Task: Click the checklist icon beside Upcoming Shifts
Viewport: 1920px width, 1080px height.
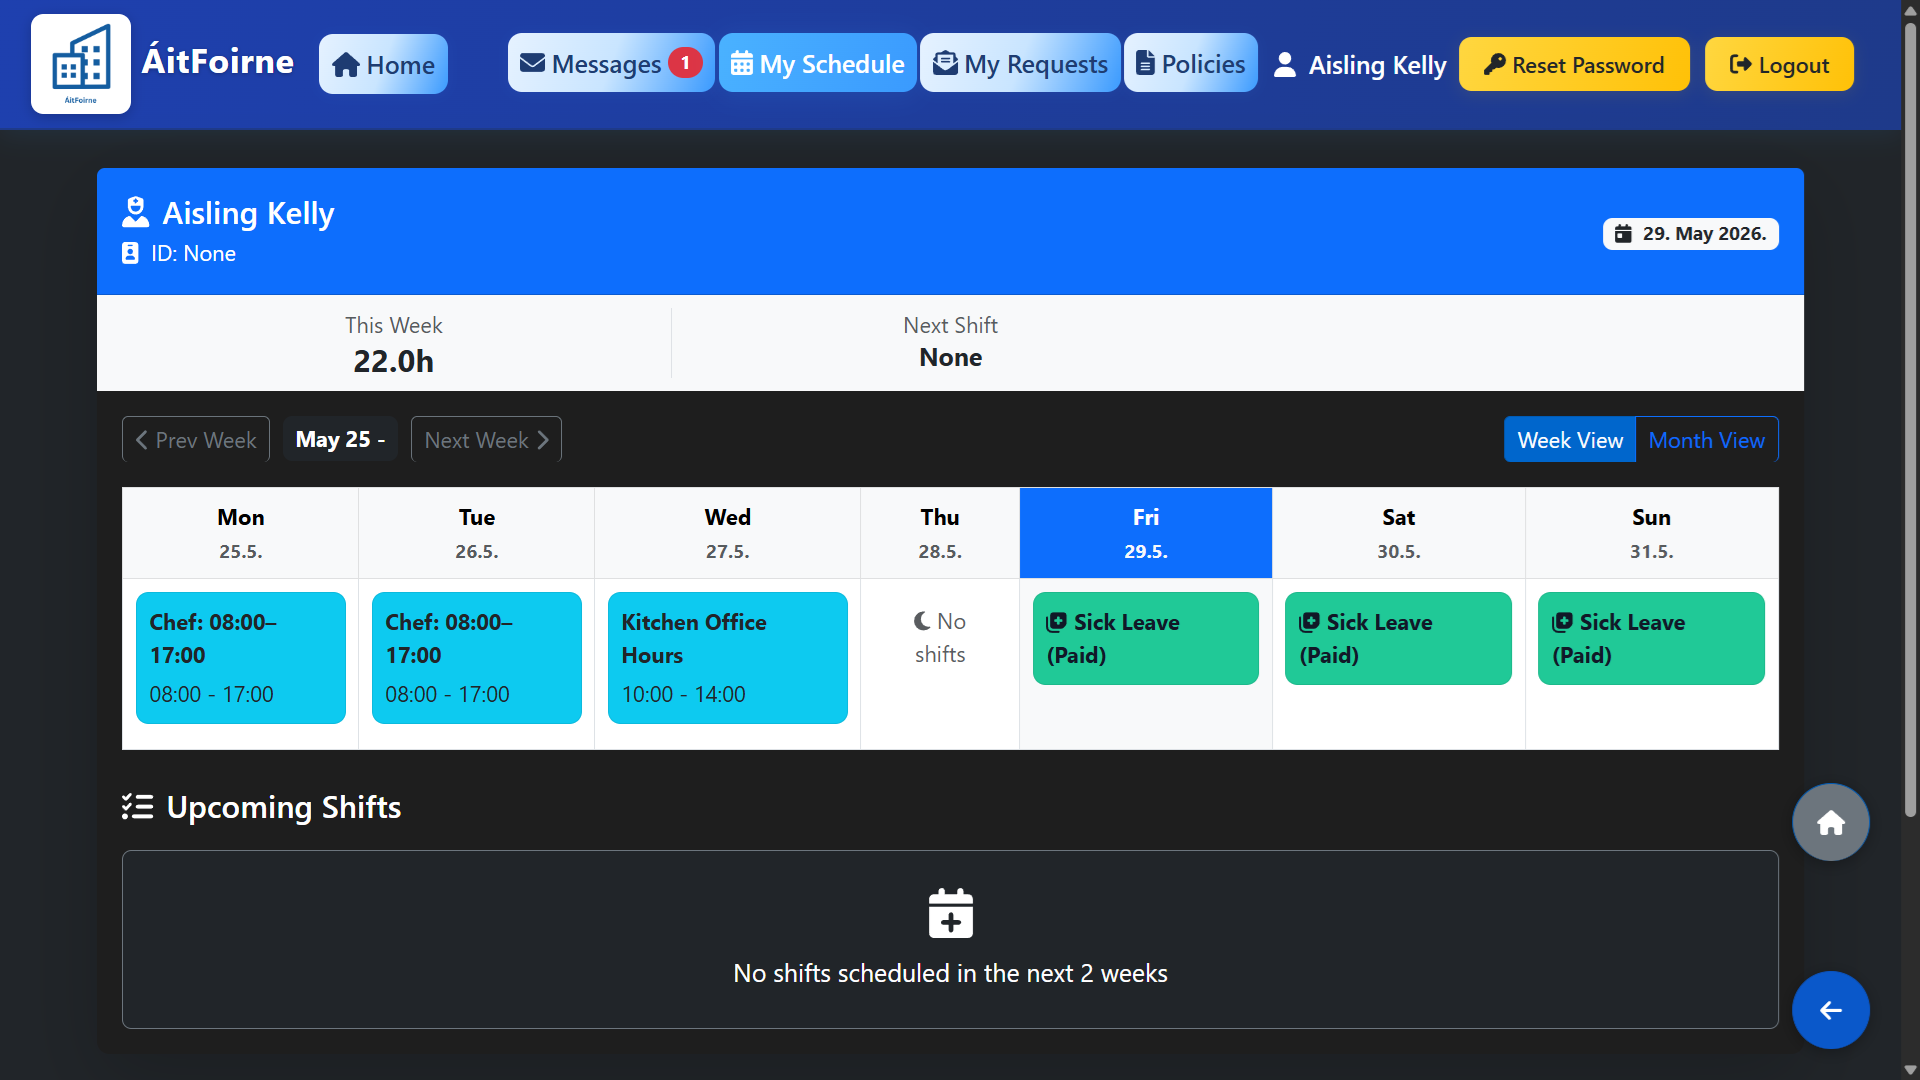Action: pos(137,806)
